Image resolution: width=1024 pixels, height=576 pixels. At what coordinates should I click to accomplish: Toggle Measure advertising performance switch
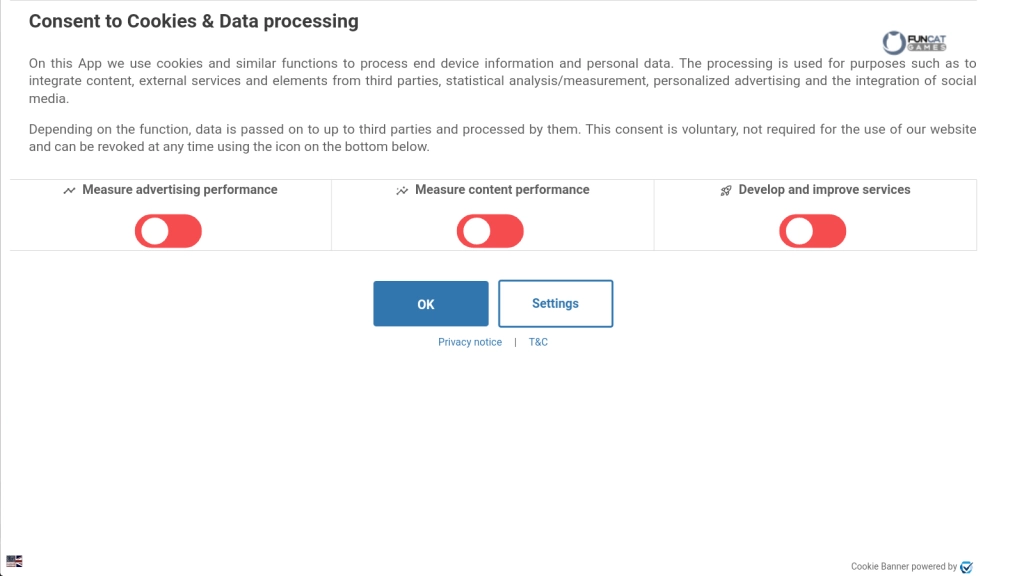click(168, 231)
